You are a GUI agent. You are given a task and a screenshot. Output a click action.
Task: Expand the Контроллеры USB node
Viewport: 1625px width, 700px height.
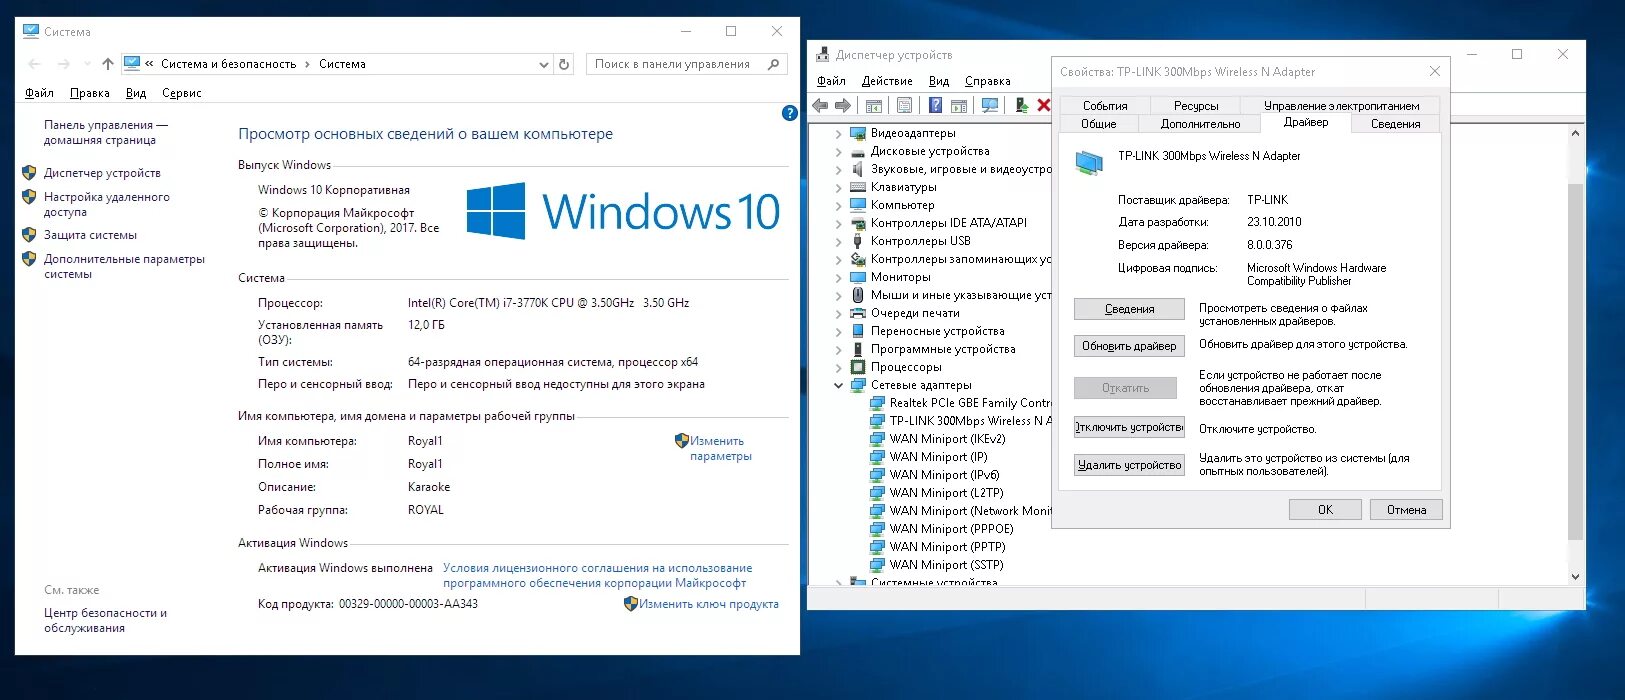(838, 241)
